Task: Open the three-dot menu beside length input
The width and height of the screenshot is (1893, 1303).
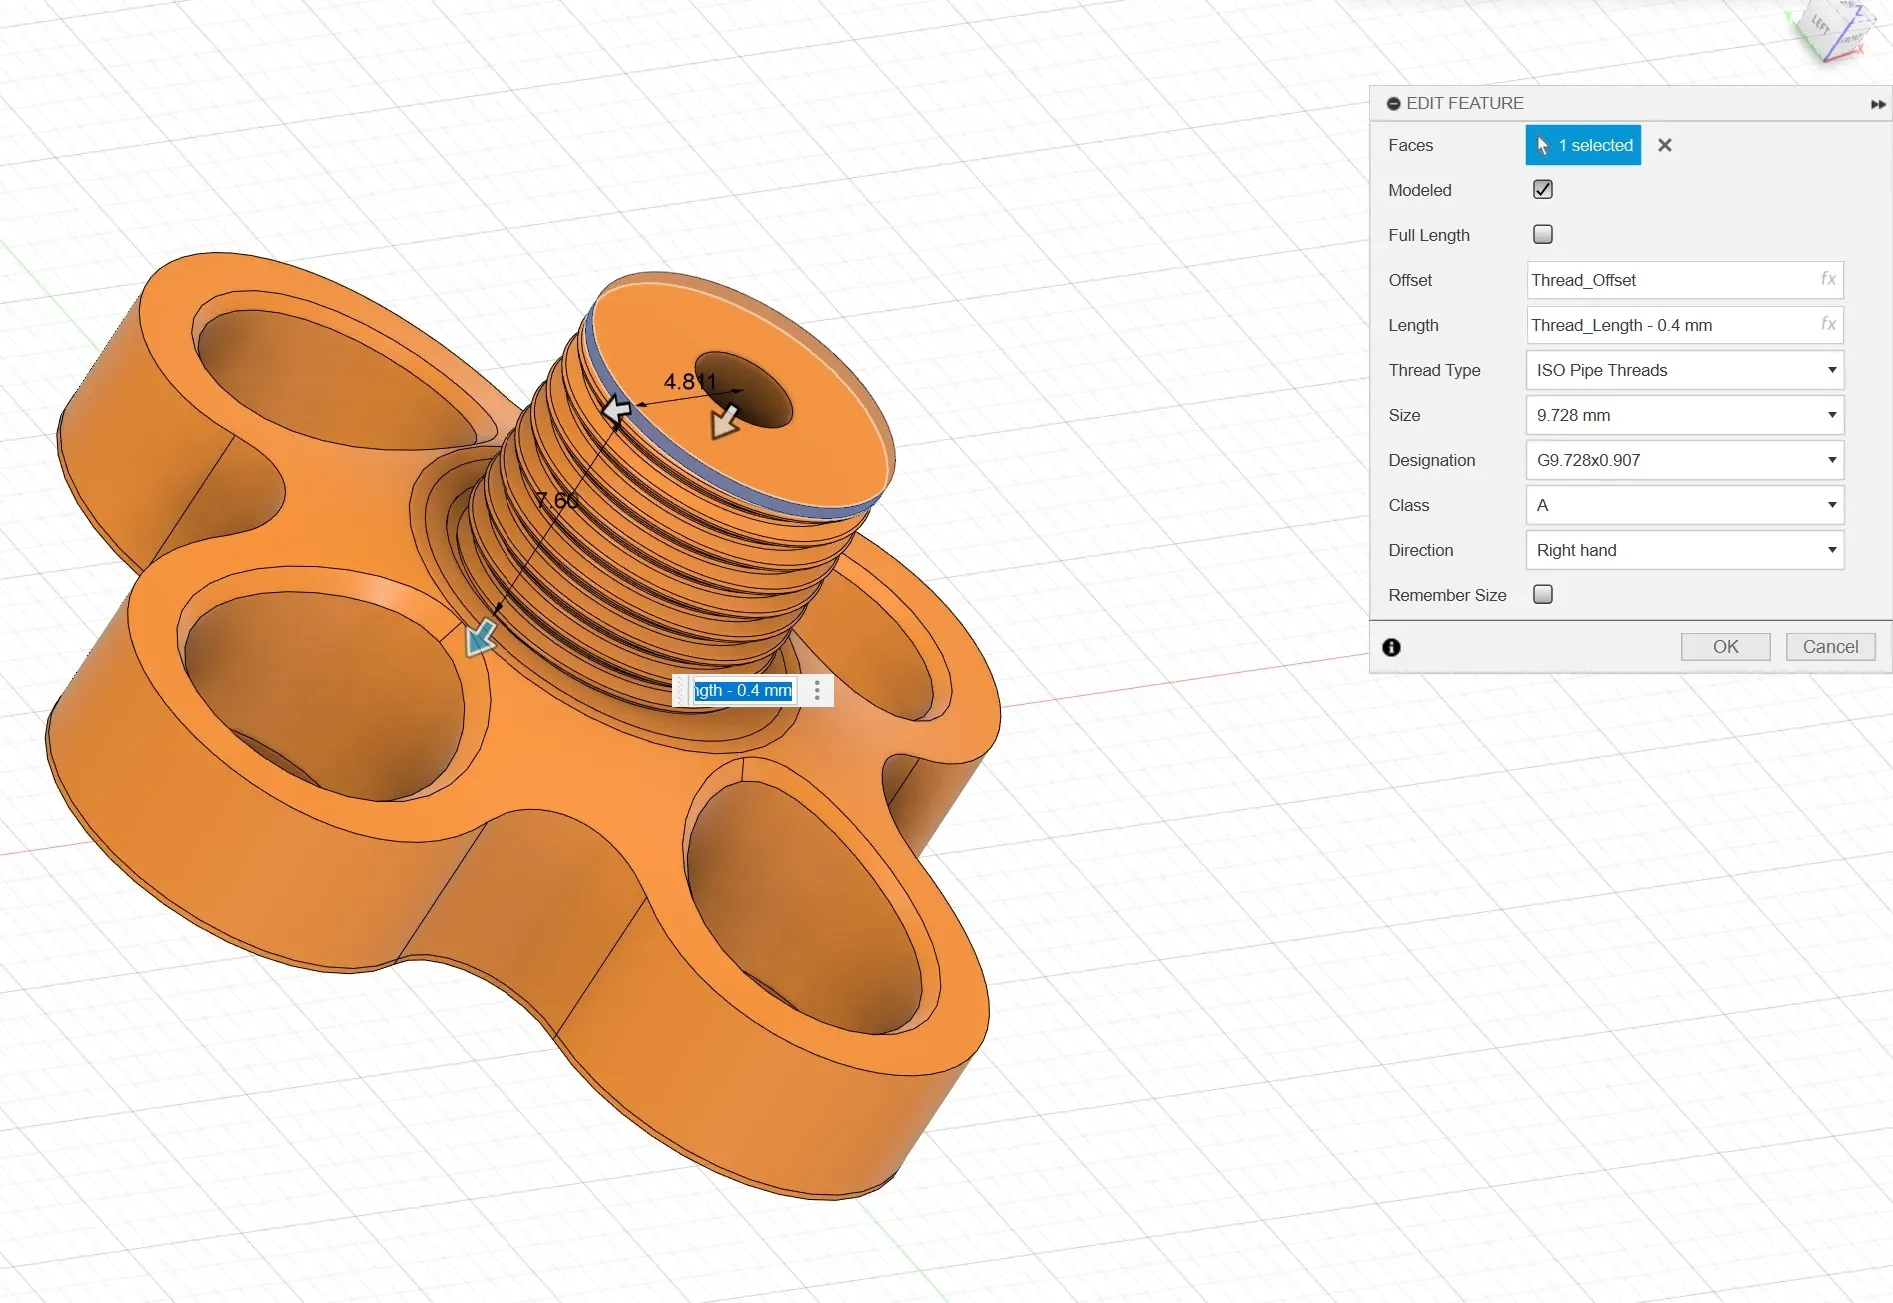Action: tap(817, 690)
